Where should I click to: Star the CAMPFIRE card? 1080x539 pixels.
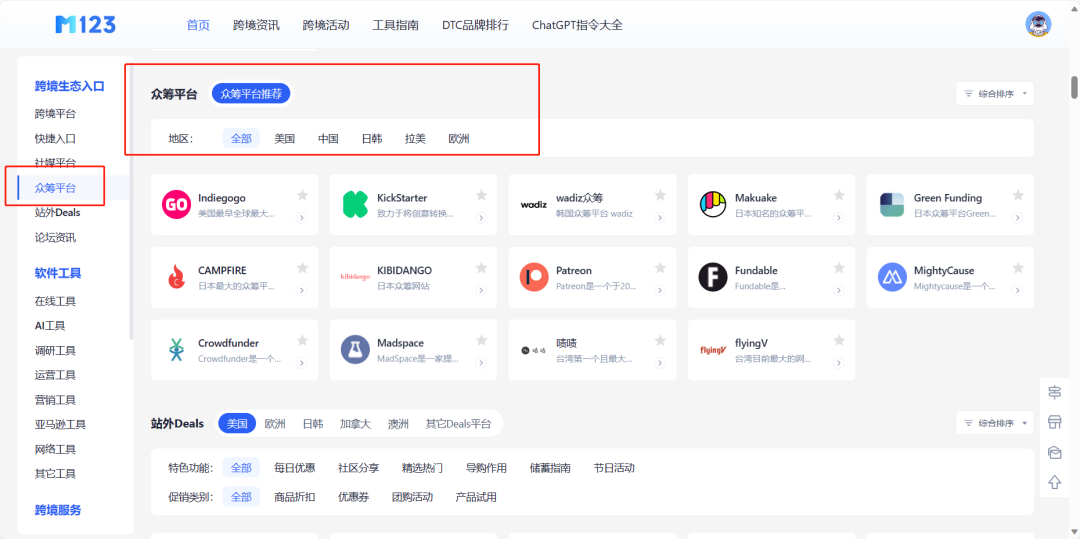click(x=302, y=268)
